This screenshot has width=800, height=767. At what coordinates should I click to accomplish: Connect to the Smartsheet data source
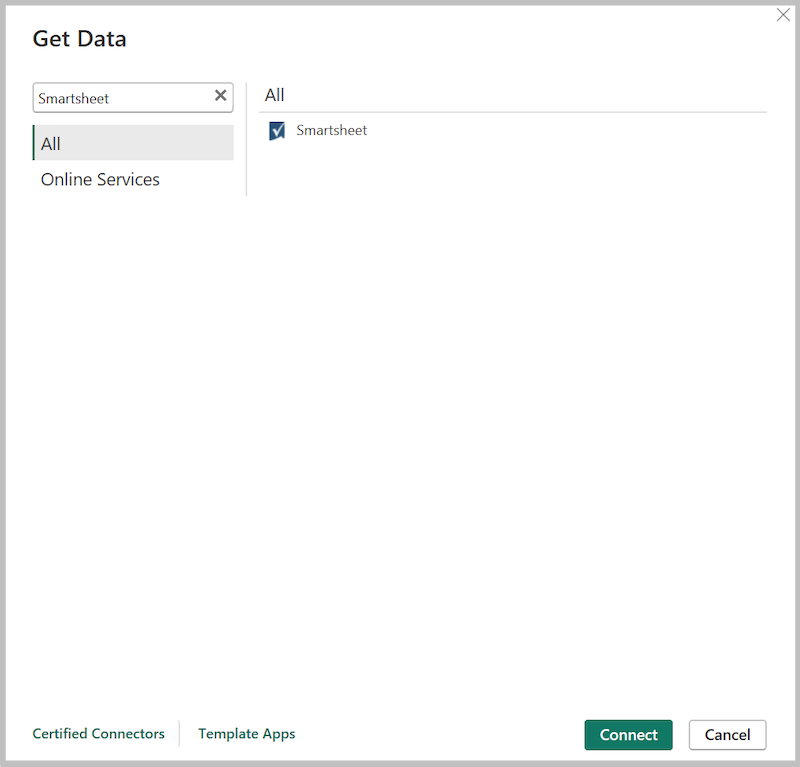pyautogui.click(x=628, y=735)
